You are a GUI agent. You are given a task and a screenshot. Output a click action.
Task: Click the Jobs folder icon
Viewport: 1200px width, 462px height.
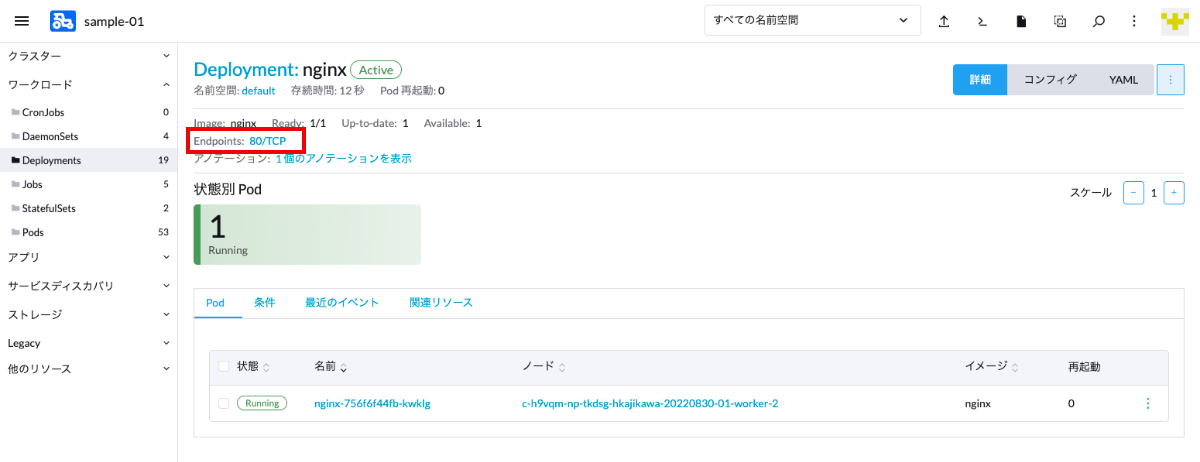(15, 184)
